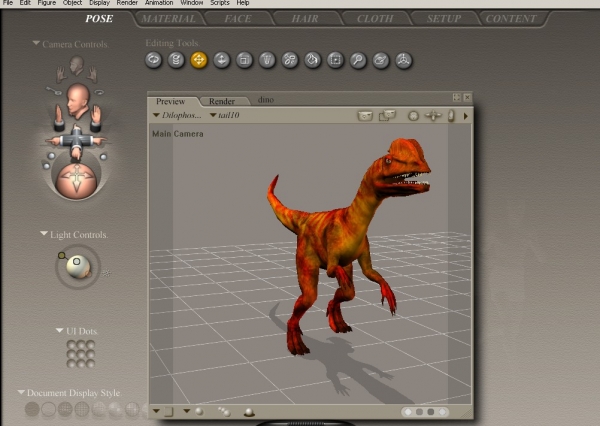The height and width of the screenshot is (426, 600).
Task: Click the Render in new window icon
Action: pos(387,115)
